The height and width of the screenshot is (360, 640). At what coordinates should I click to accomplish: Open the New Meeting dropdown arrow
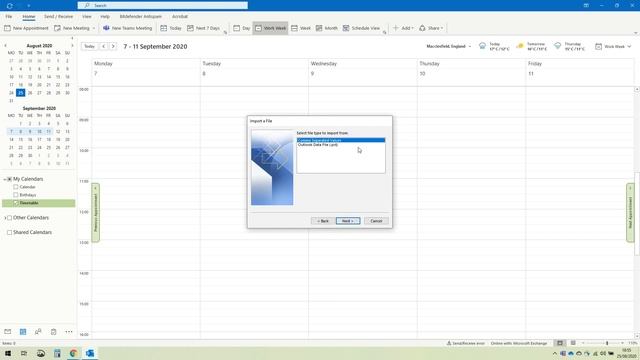point(94,28)
